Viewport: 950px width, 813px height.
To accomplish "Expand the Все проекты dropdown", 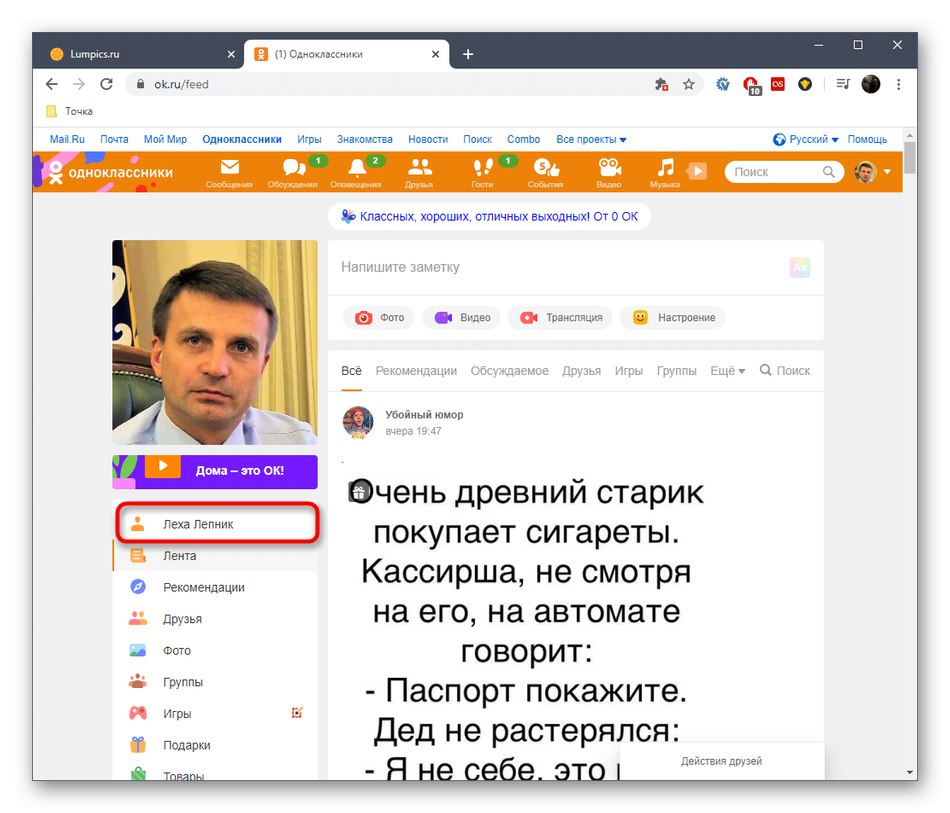I will pos(587,139).
